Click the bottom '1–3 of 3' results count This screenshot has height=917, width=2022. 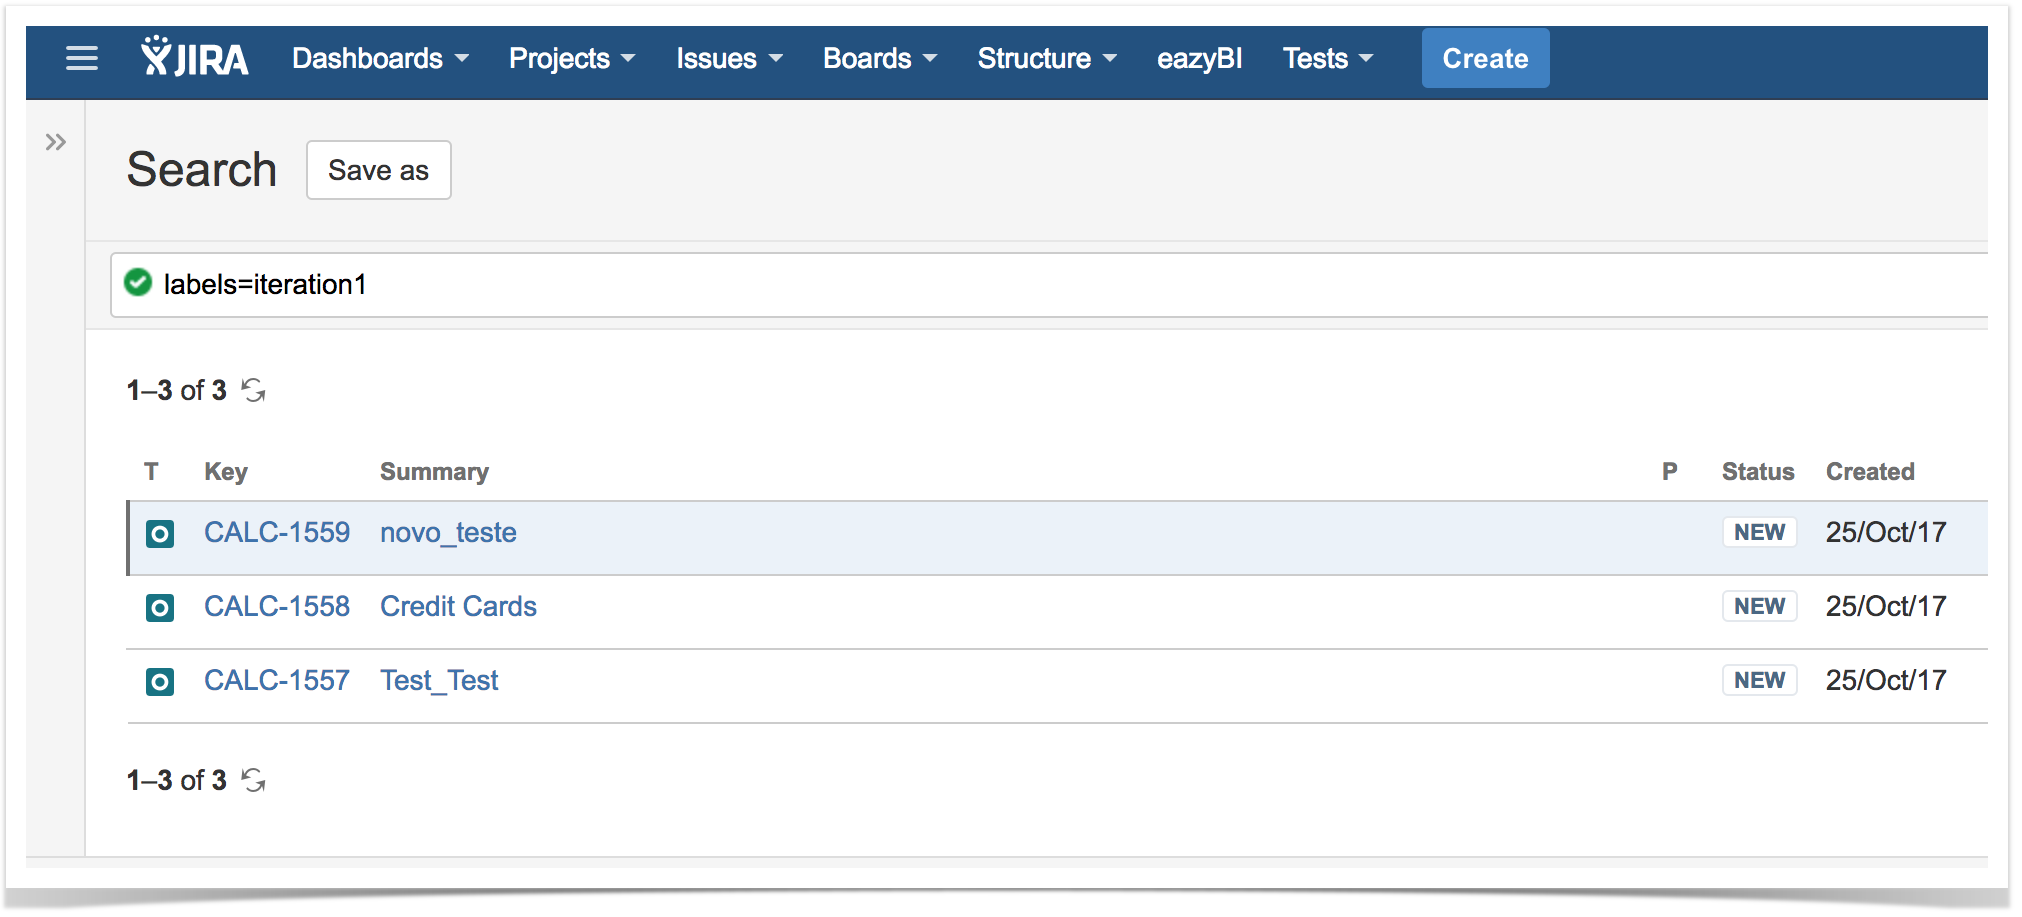[x=177, y=780]
